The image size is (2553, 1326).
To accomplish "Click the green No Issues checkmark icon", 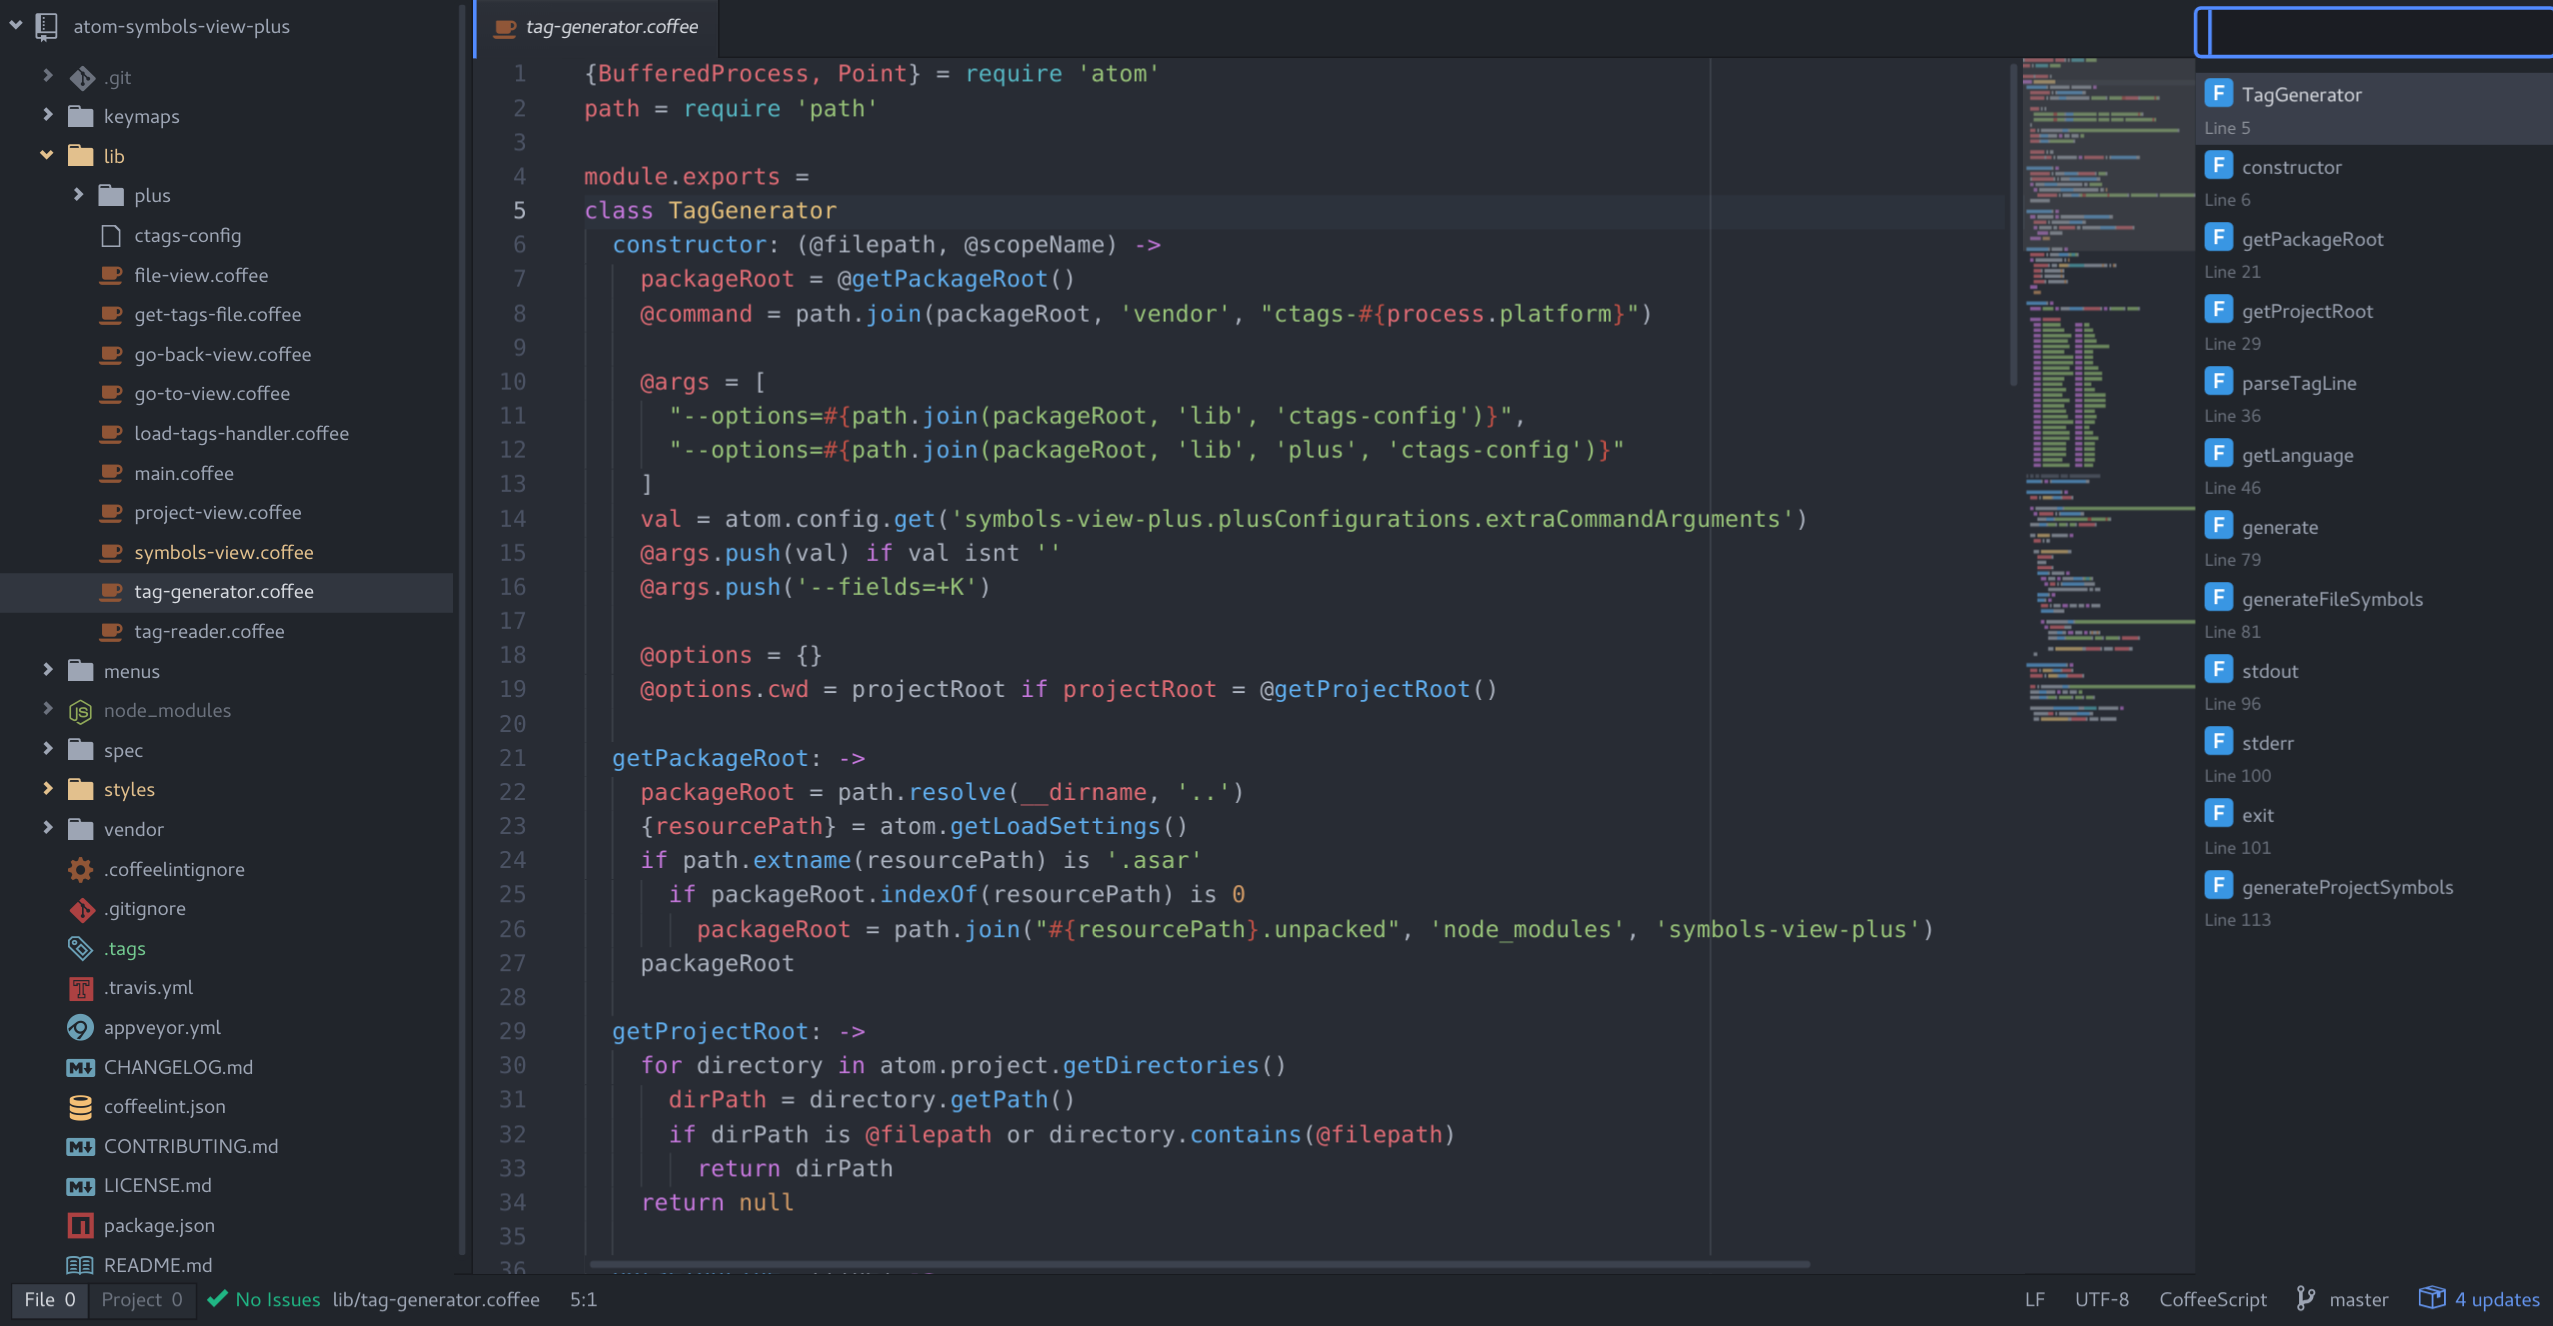I will tap(216, 1298).
